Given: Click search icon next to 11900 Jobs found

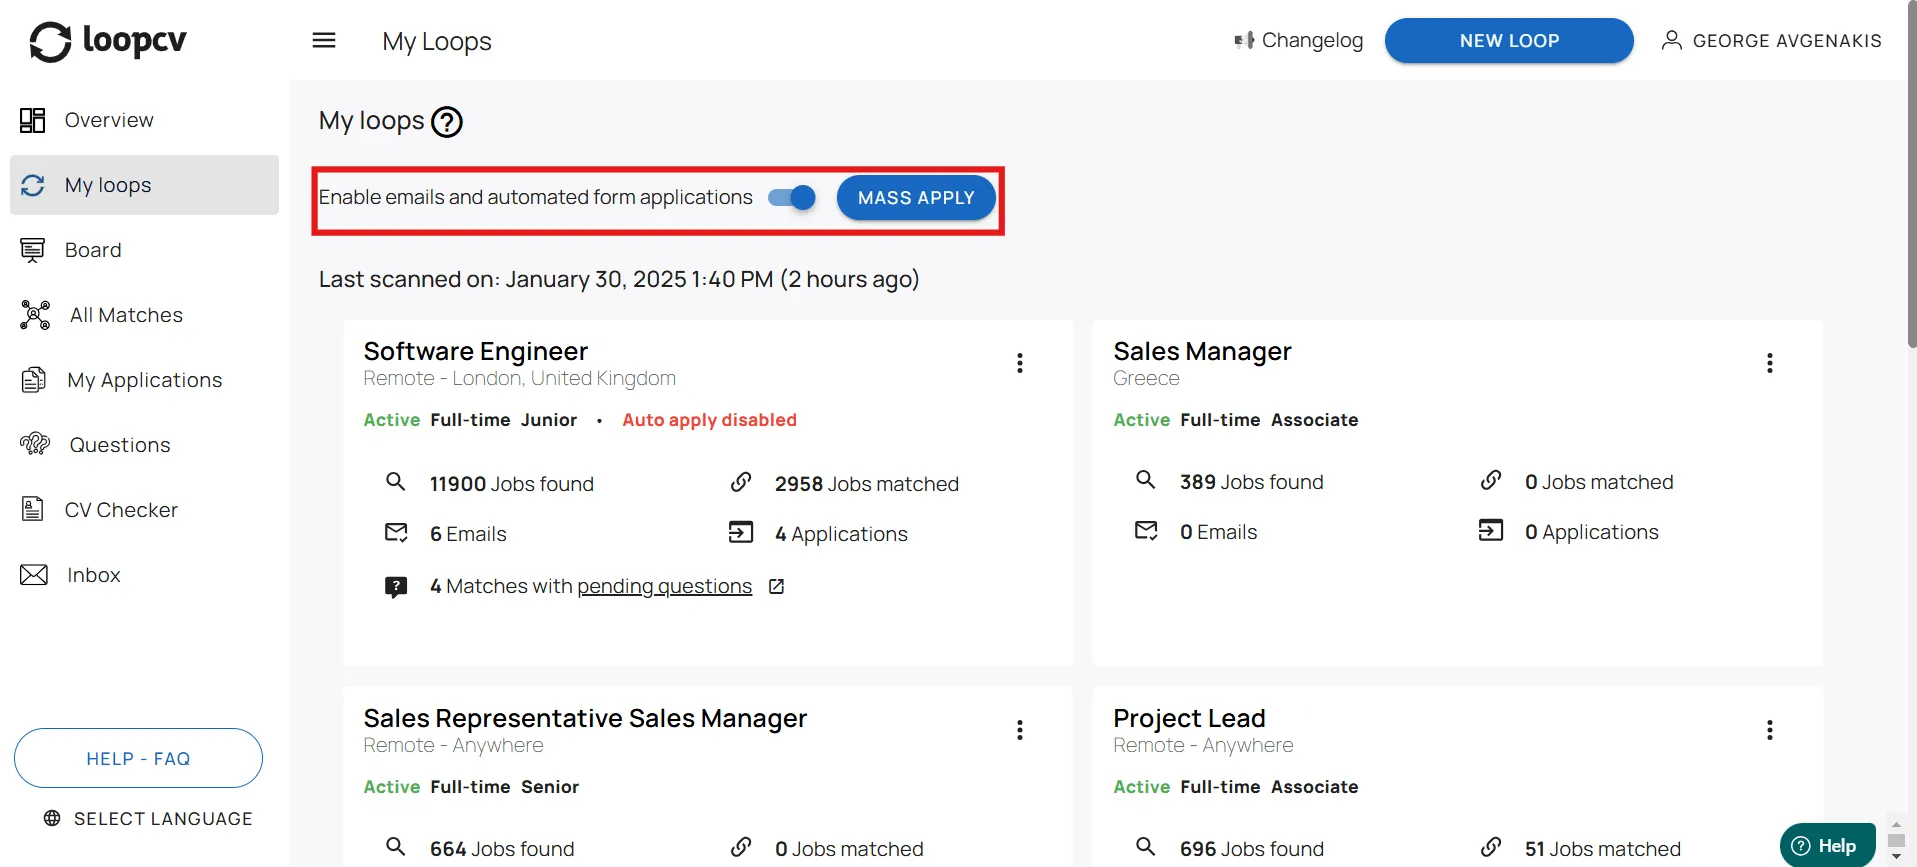Looking at the screenshot, I should click(x=396, y=482).
